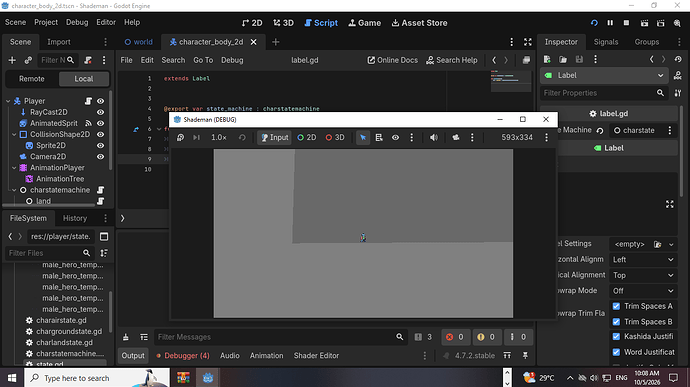Collapse the Player node tree
The image size is (690, 387).
[8, 101]
